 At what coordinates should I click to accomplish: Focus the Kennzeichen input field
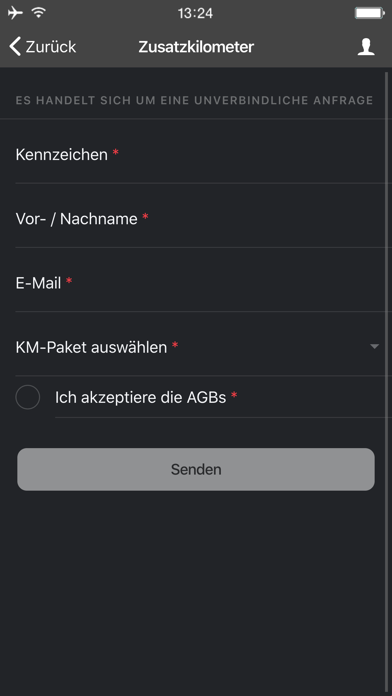coord(204,155)
